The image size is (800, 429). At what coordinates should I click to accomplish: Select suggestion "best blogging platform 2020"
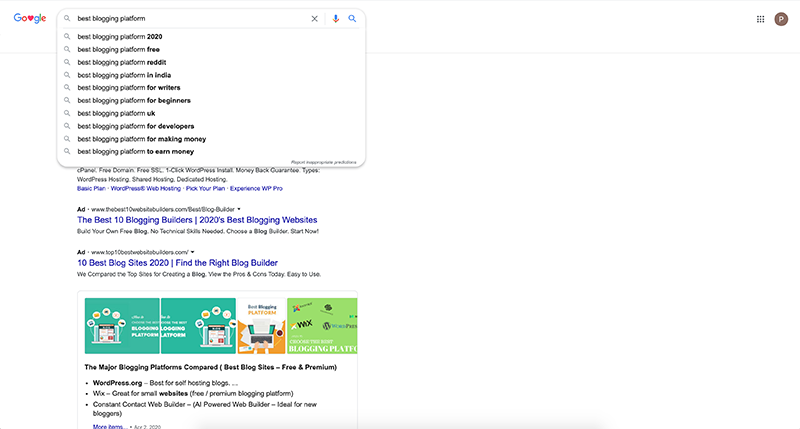(211, 37)
